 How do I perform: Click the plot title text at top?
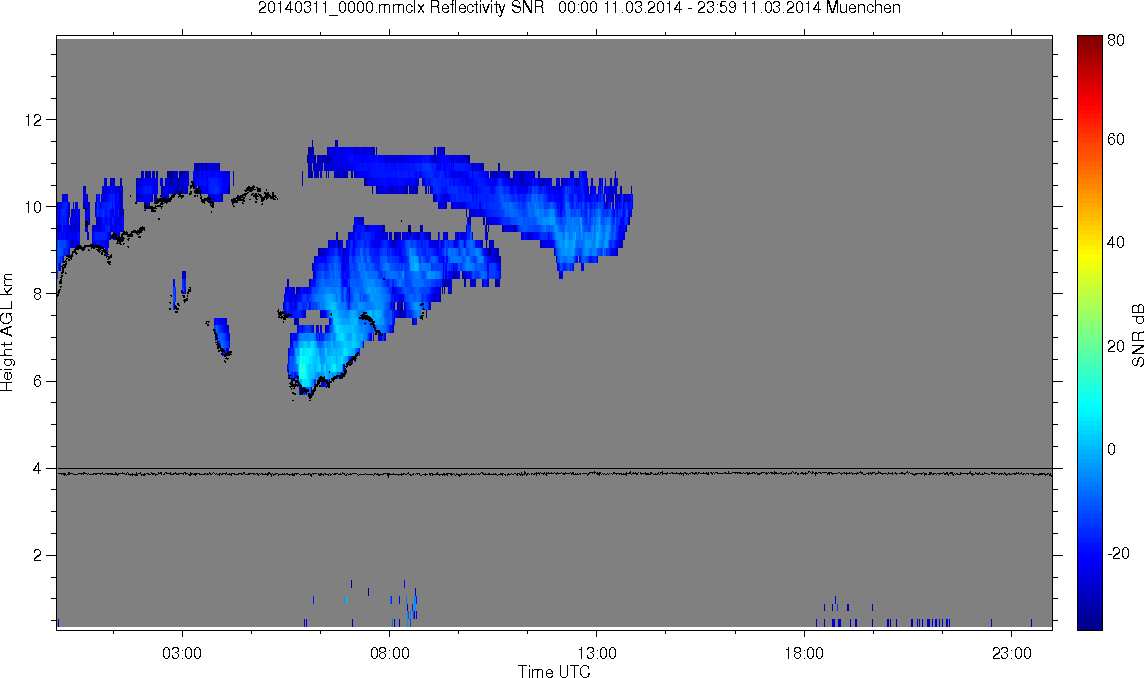point(579,8)
